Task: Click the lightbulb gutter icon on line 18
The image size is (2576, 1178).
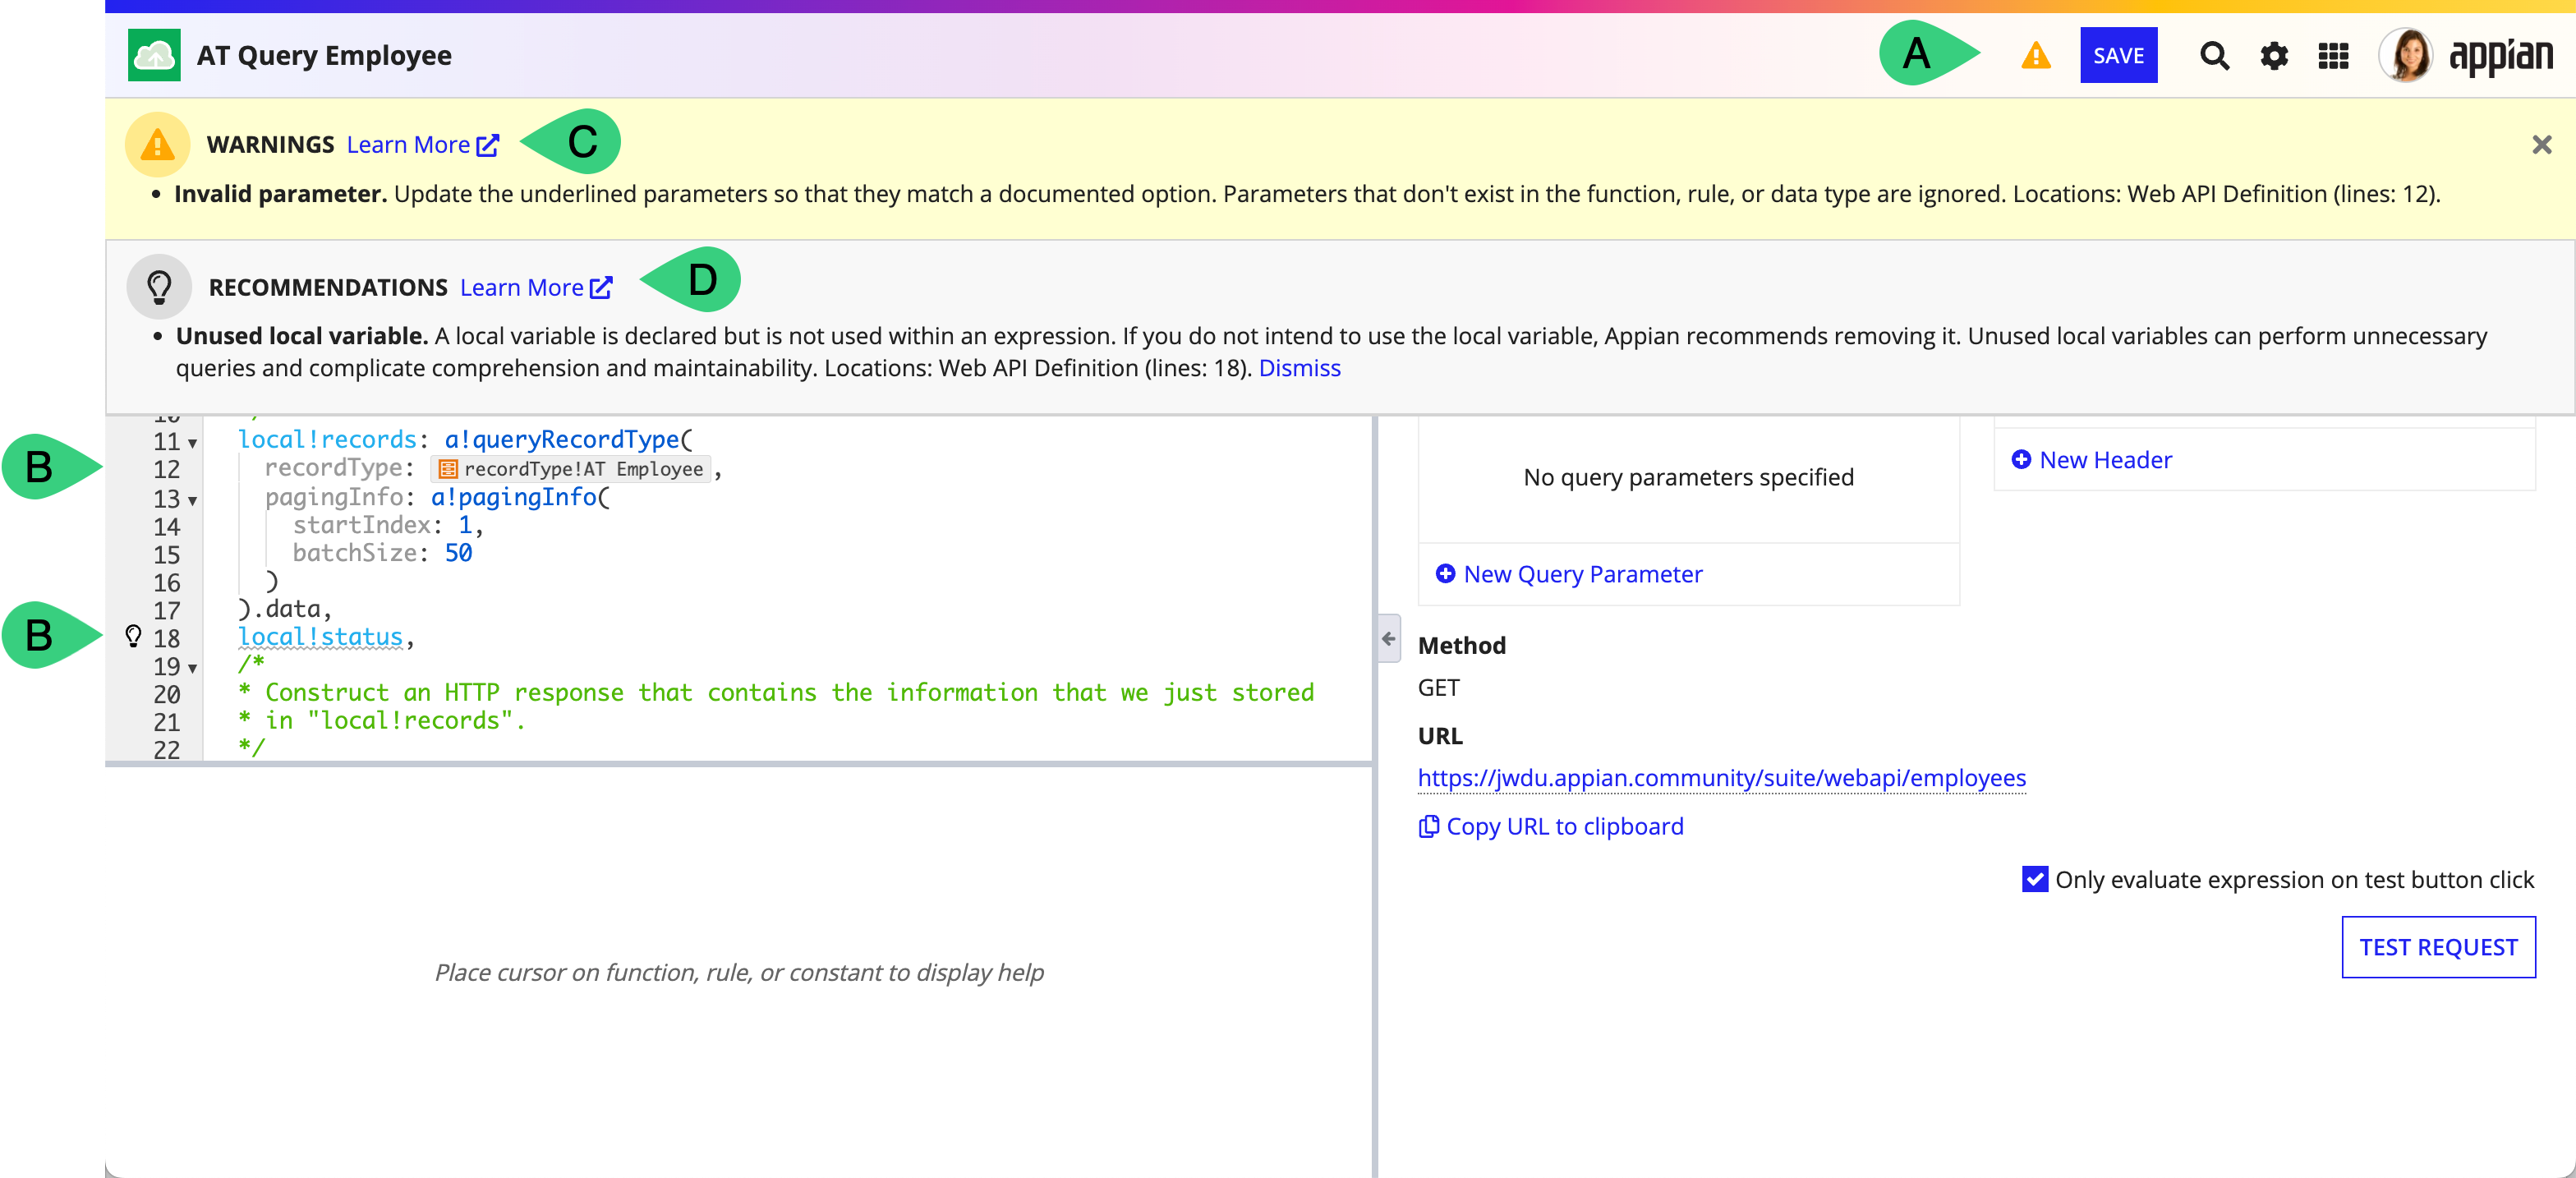Action: (133, 636)
